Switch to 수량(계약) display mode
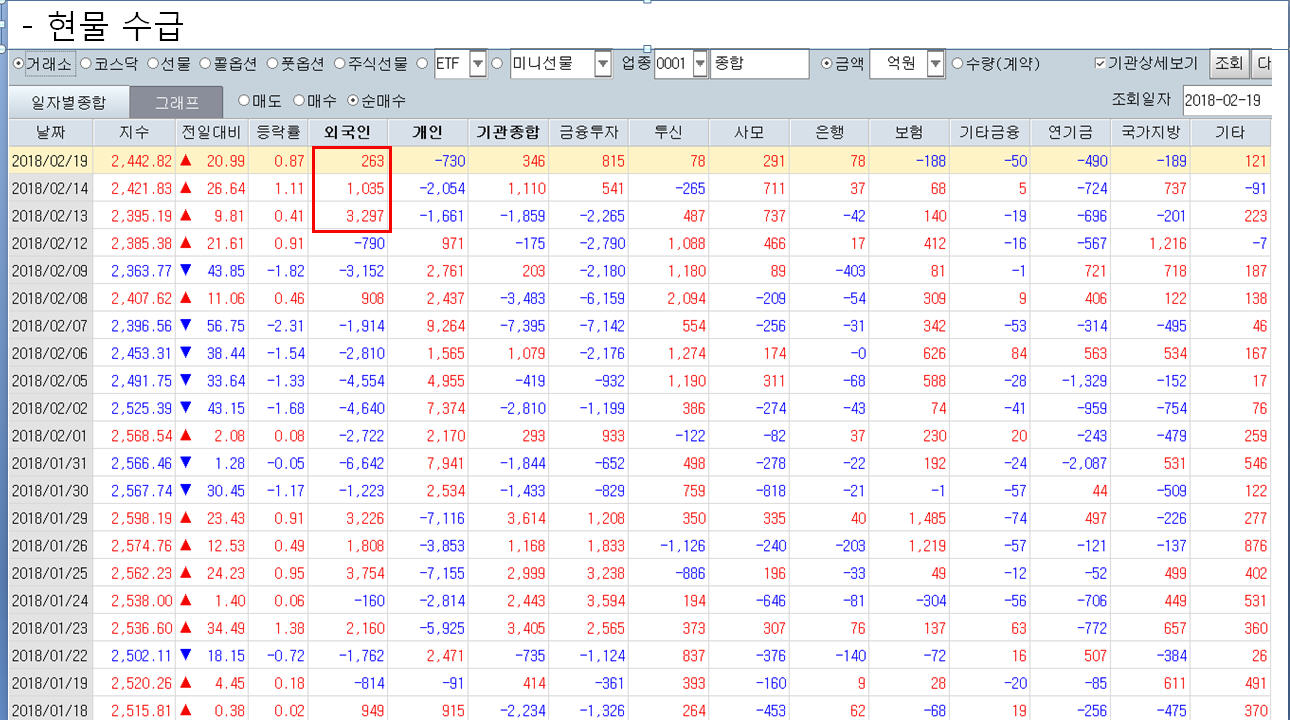This screenshot has width=1290, height=720. 957,64
